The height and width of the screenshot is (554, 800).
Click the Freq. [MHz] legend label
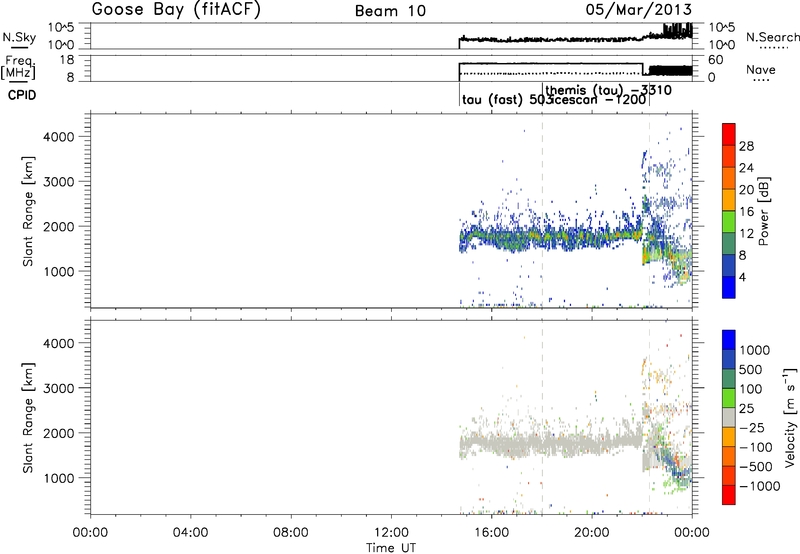pyautogui.click(x=15, y=68)
